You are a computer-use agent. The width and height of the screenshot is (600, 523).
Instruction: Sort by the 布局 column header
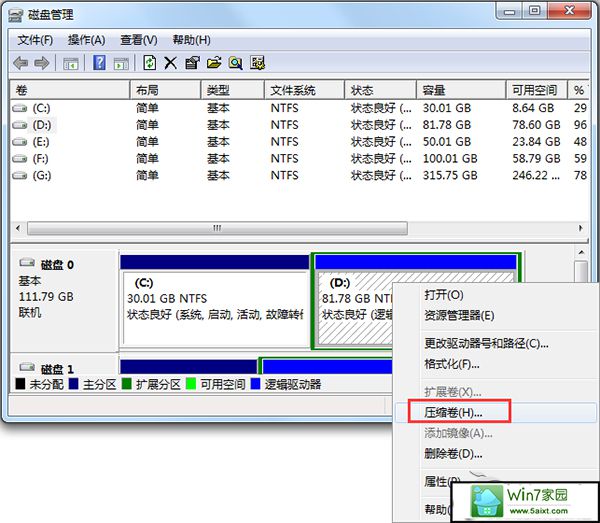[165, 90]
